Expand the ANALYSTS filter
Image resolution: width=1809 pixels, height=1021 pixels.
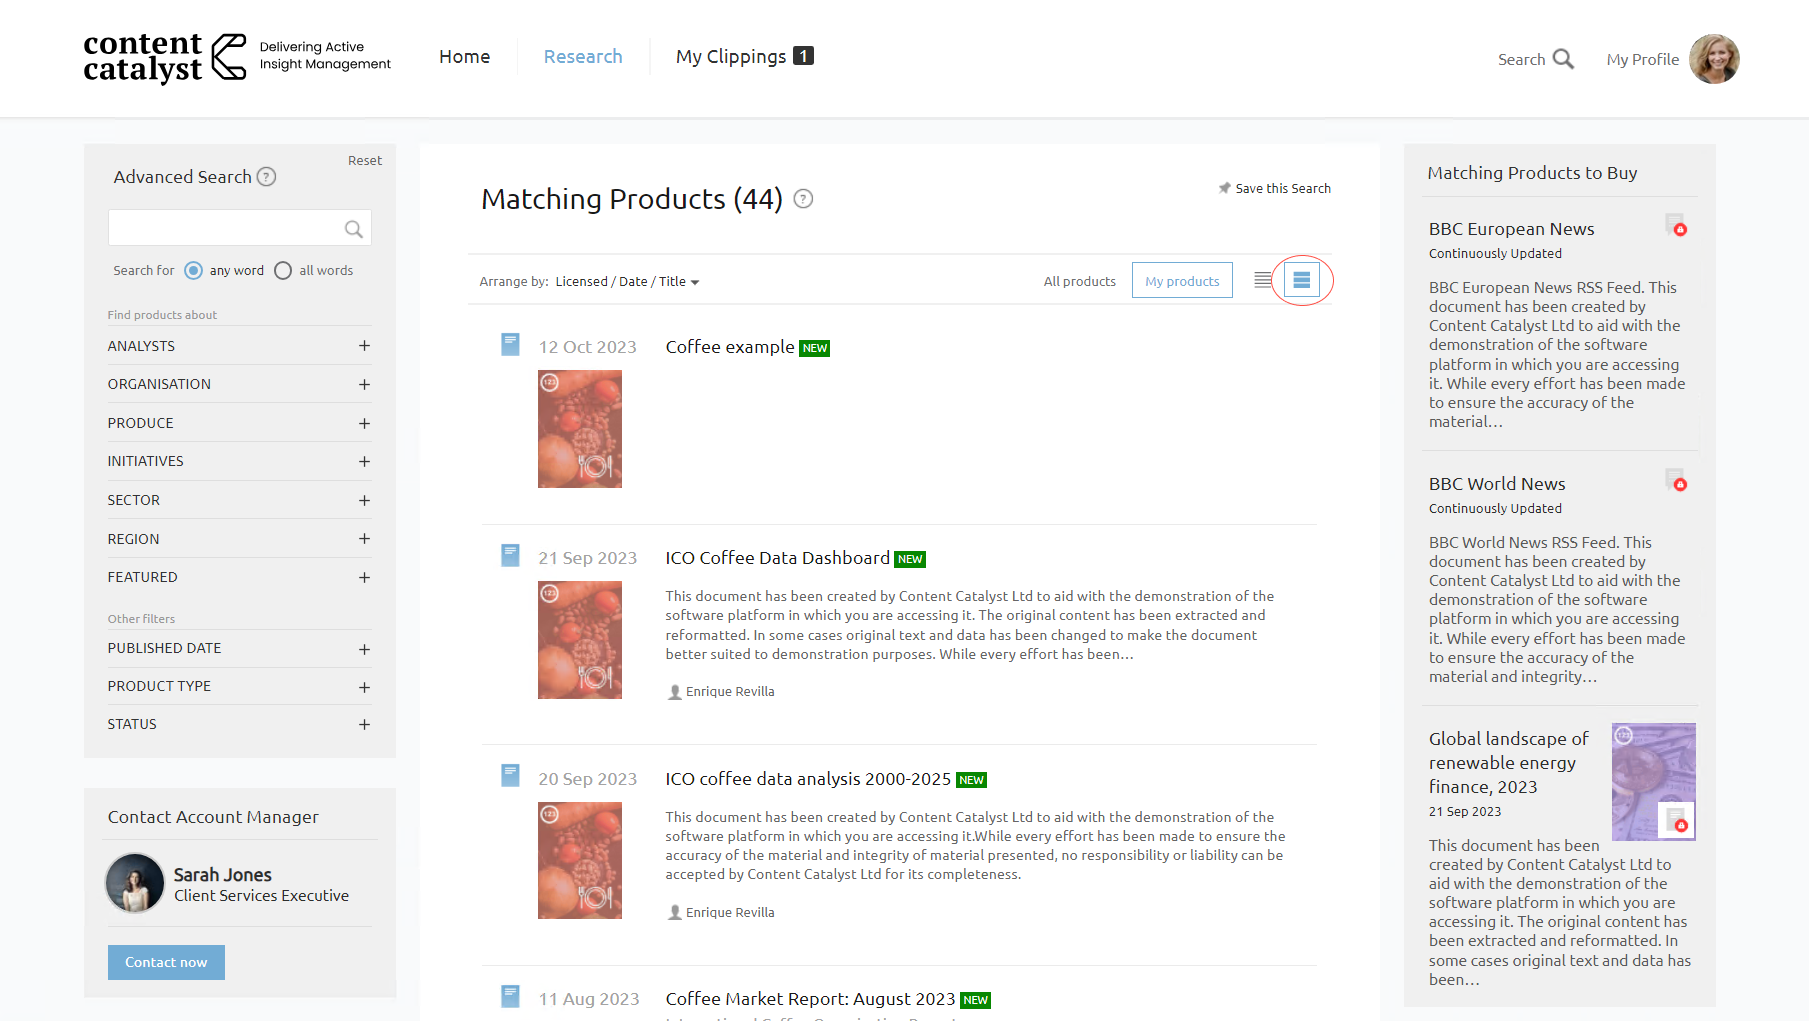364,346
